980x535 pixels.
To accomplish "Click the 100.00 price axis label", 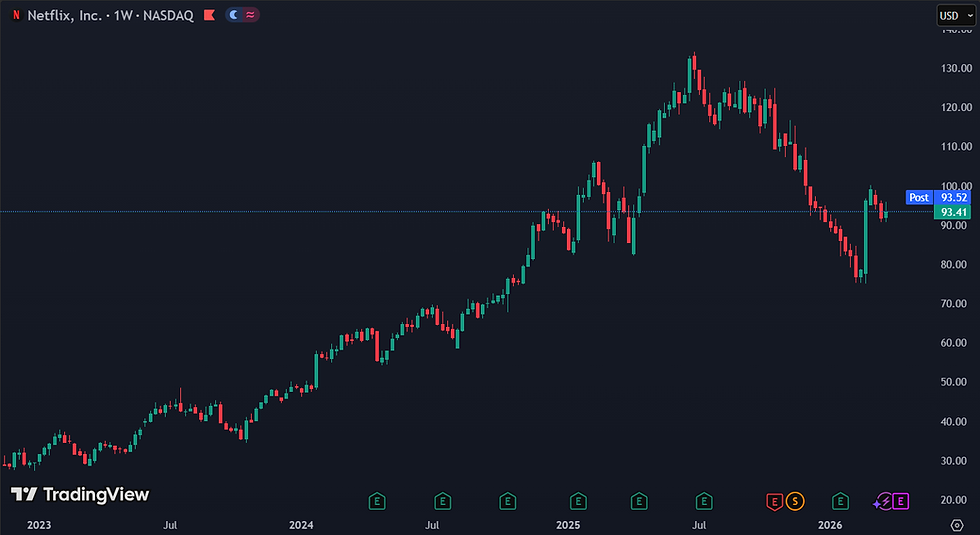I will [957, 186].
